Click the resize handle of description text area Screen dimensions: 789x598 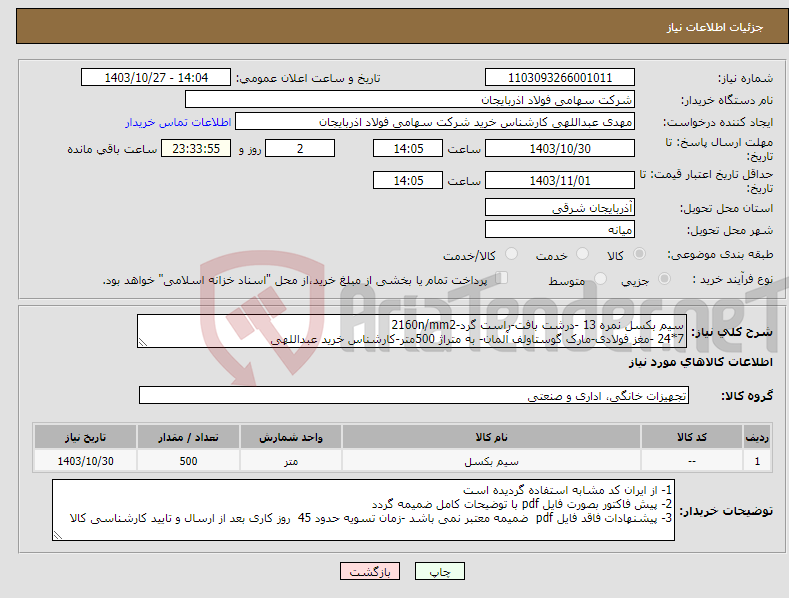(143, 343)
